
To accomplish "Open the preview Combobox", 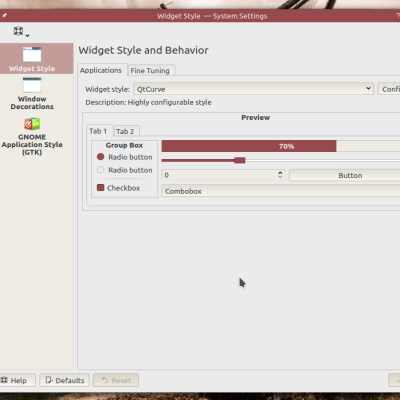I will click(x=281, y=191).
